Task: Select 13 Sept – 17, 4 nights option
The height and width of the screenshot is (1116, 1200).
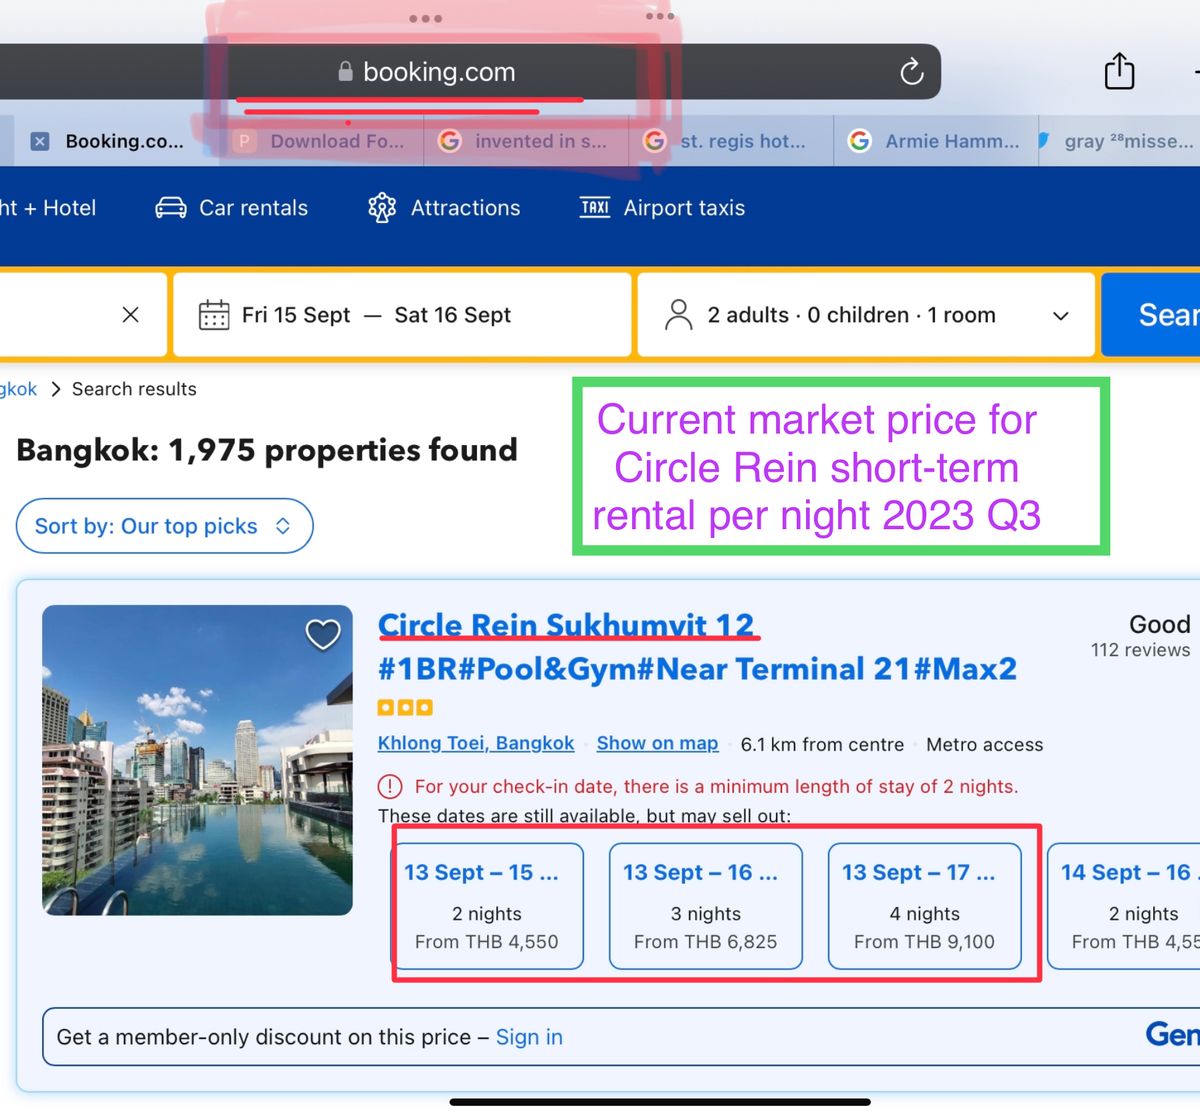Action: (925, 907)
